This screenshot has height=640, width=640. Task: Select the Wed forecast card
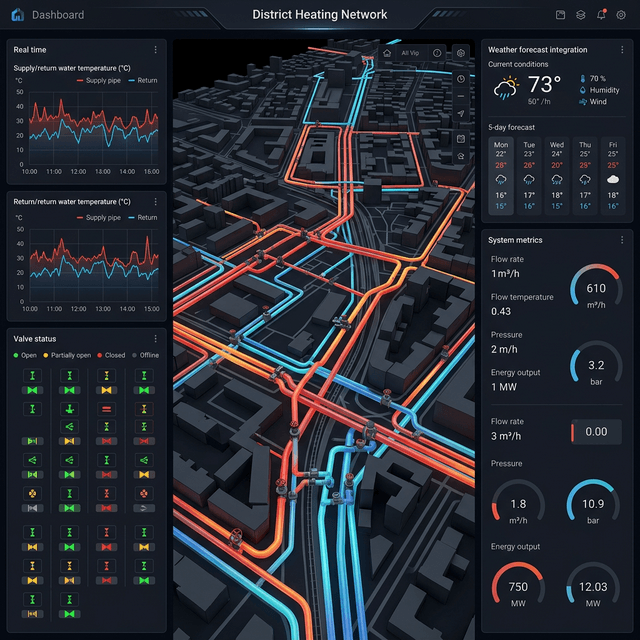click(x=557, y=176)
